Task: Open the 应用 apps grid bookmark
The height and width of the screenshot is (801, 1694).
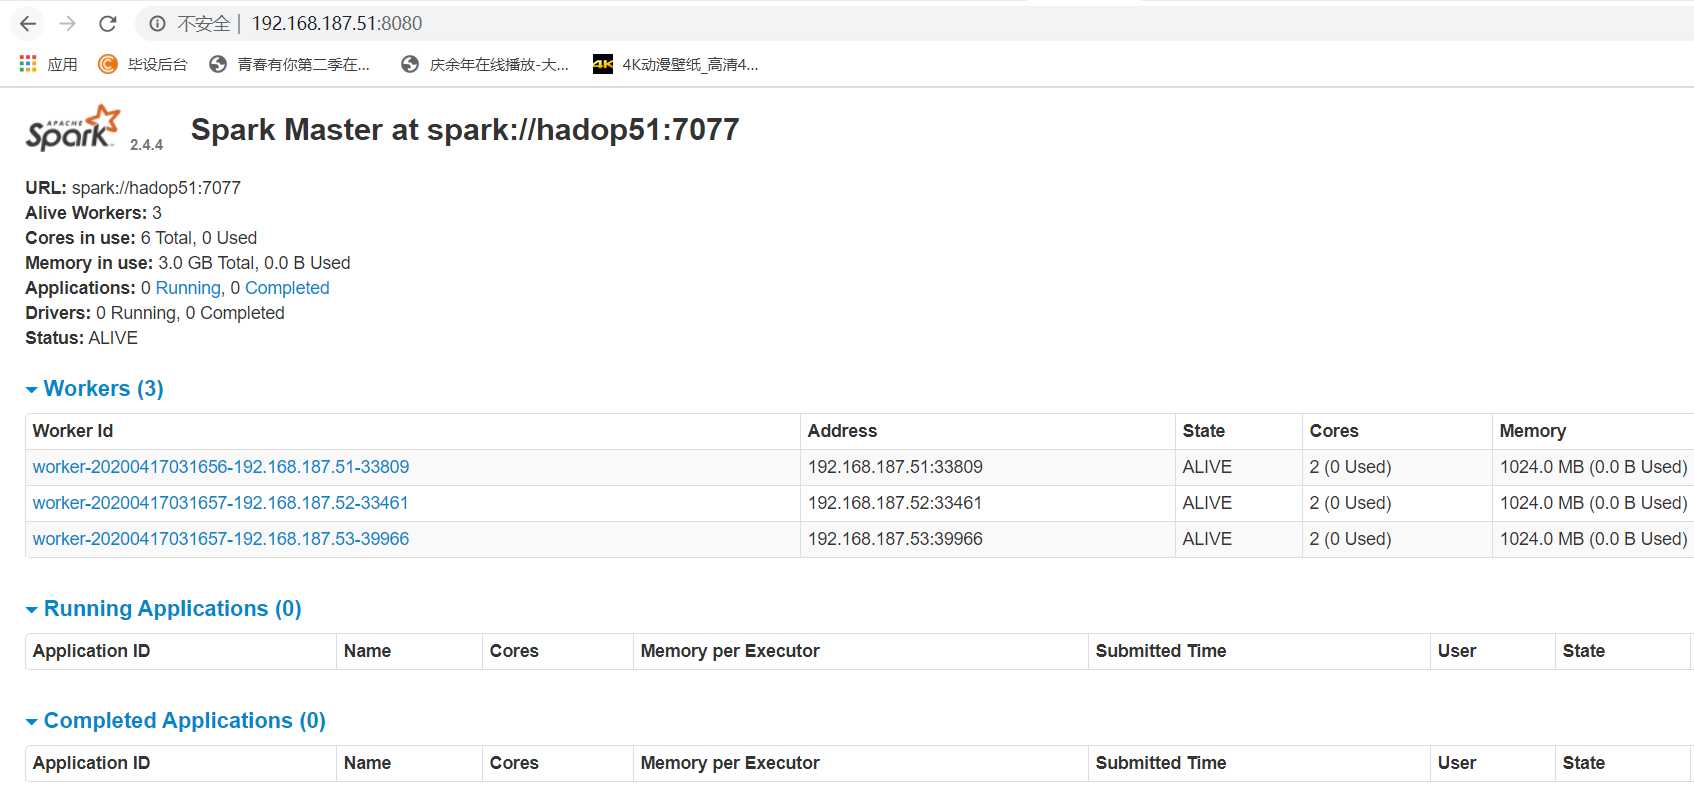Action: (x=48, y=64)
